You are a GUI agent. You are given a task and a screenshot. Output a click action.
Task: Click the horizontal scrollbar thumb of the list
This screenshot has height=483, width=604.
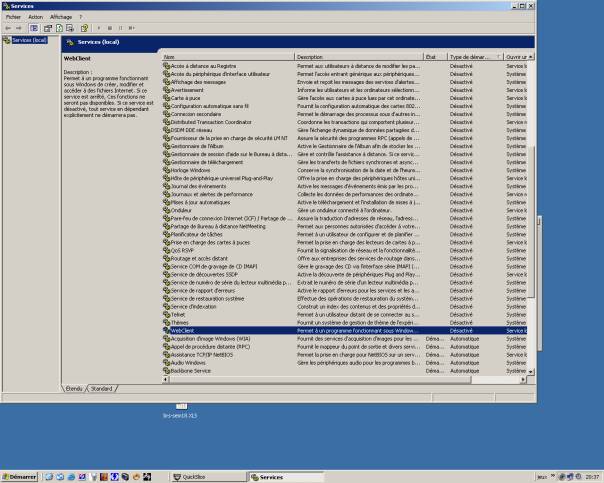pyautogui.click(x=320, y=379)
